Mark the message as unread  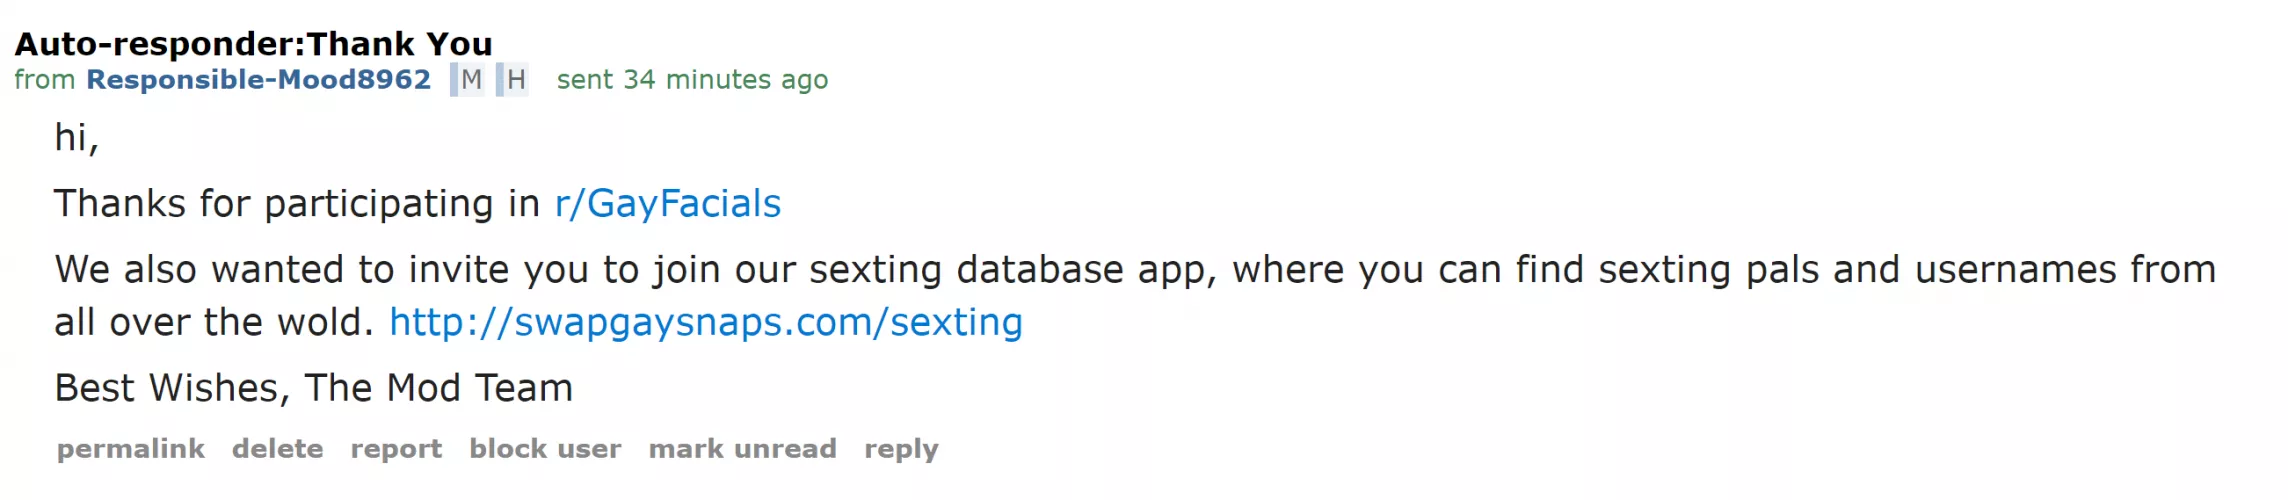pyautogui.click(x=742, y=449)
